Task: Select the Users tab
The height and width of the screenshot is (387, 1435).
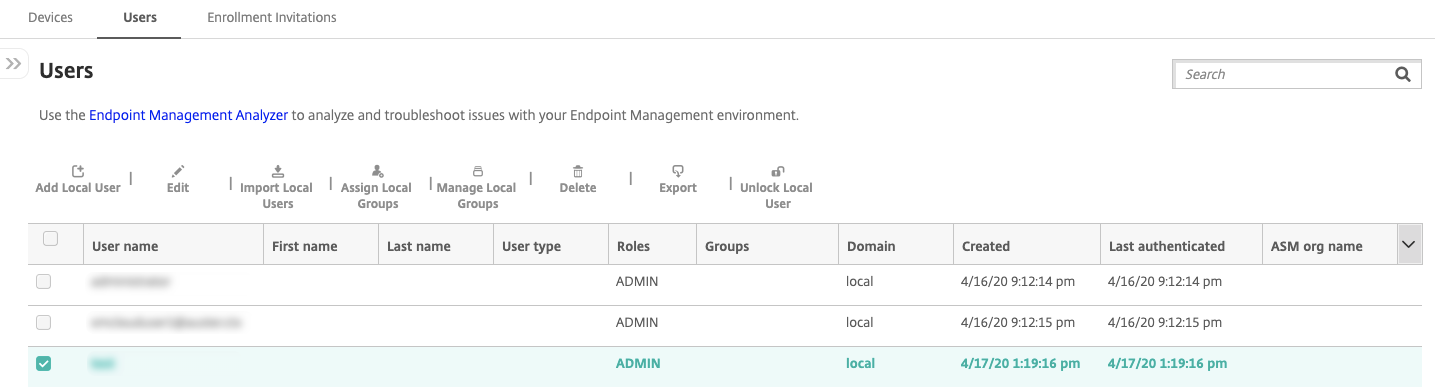Action: [x=139, y=18]
